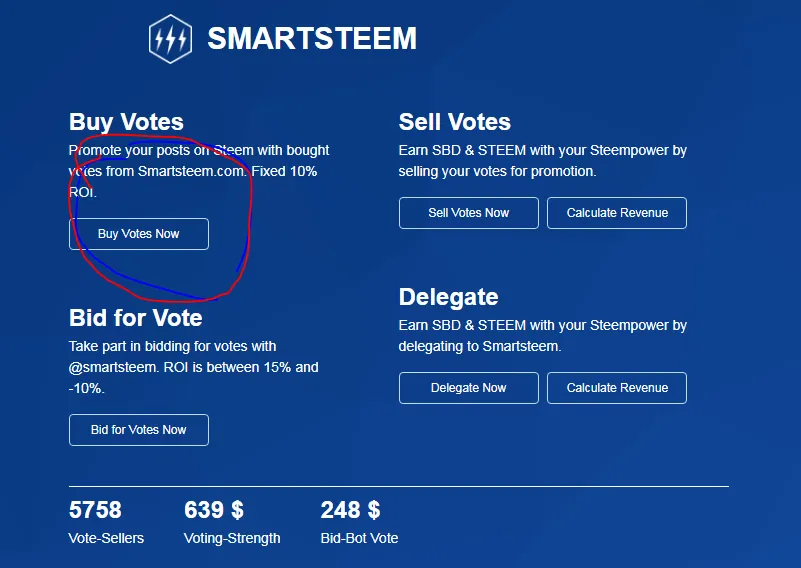Click the 5758 Vote-Sellers count
This screenshot has width=801, height=568.
pos(95,510)
